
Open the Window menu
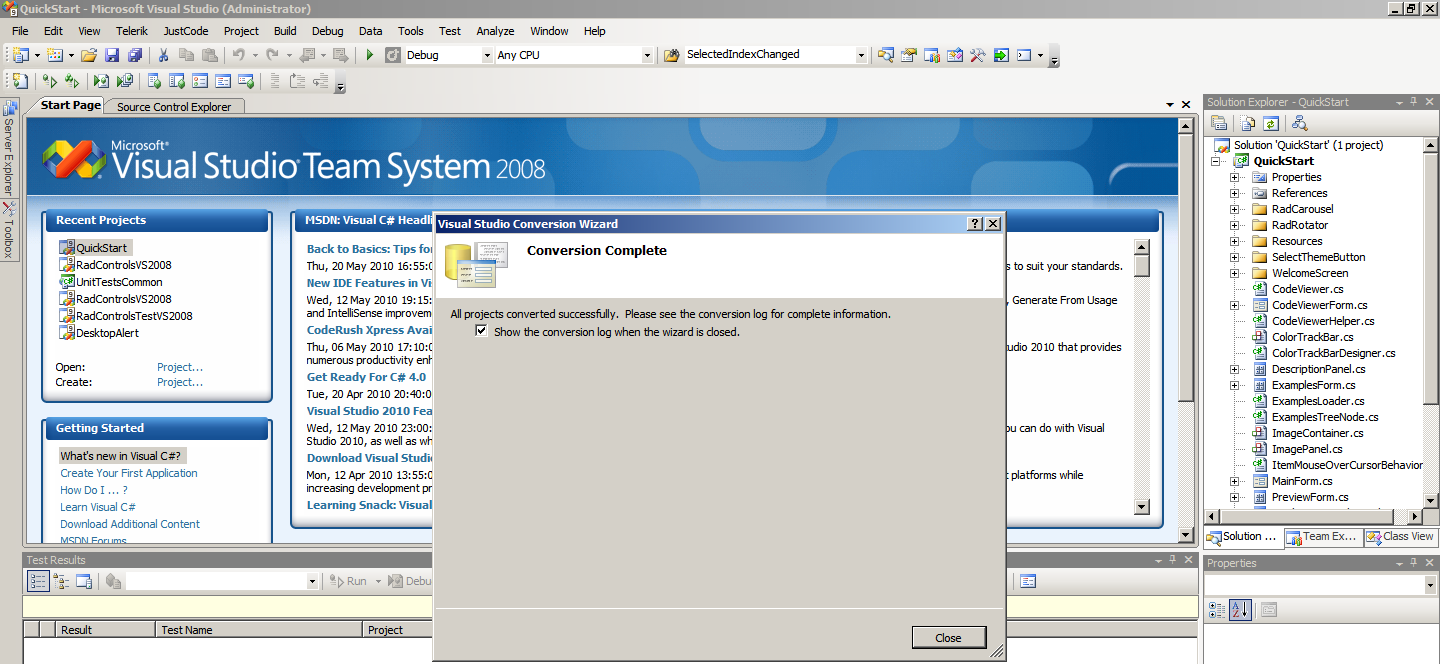[x=550, y=31]
